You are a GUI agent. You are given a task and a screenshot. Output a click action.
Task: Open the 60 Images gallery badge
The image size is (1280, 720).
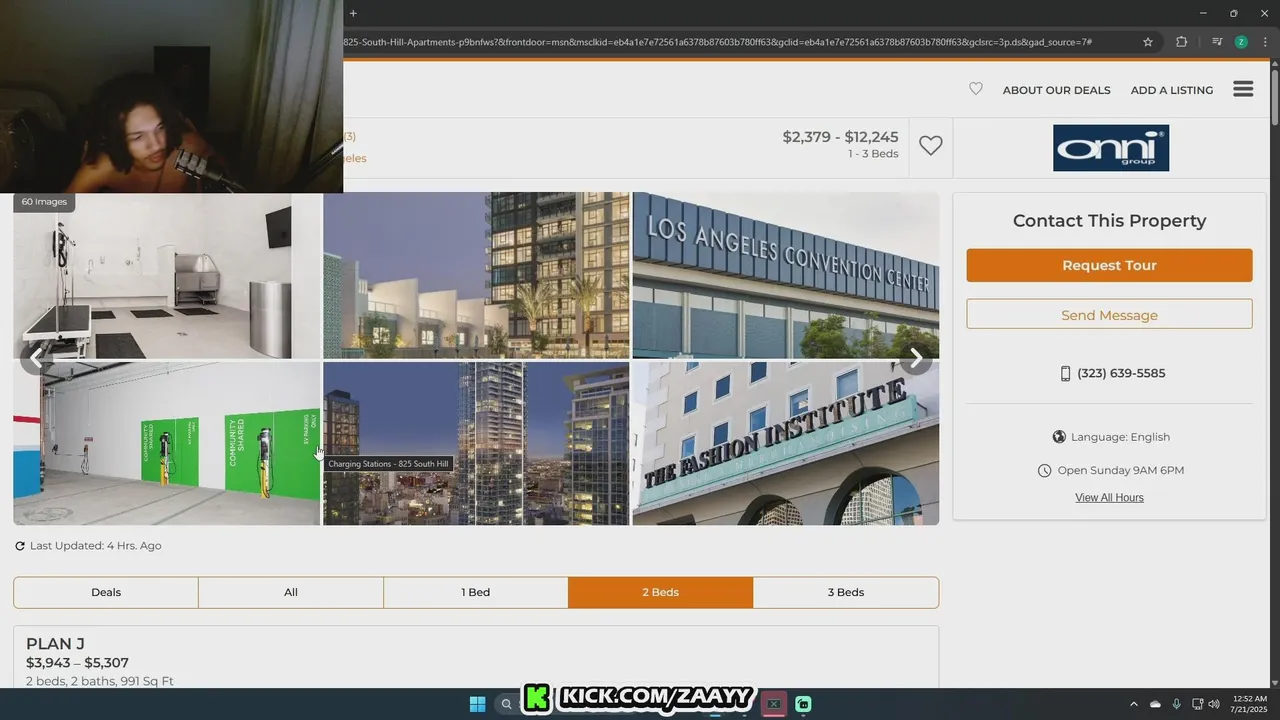pos(44,202)
